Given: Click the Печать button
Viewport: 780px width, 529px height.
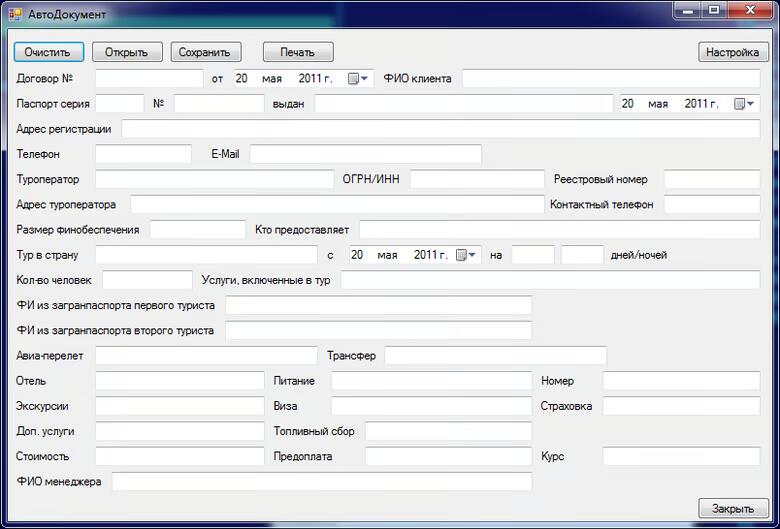Looking at the screenshot, I should coord(297,52).
